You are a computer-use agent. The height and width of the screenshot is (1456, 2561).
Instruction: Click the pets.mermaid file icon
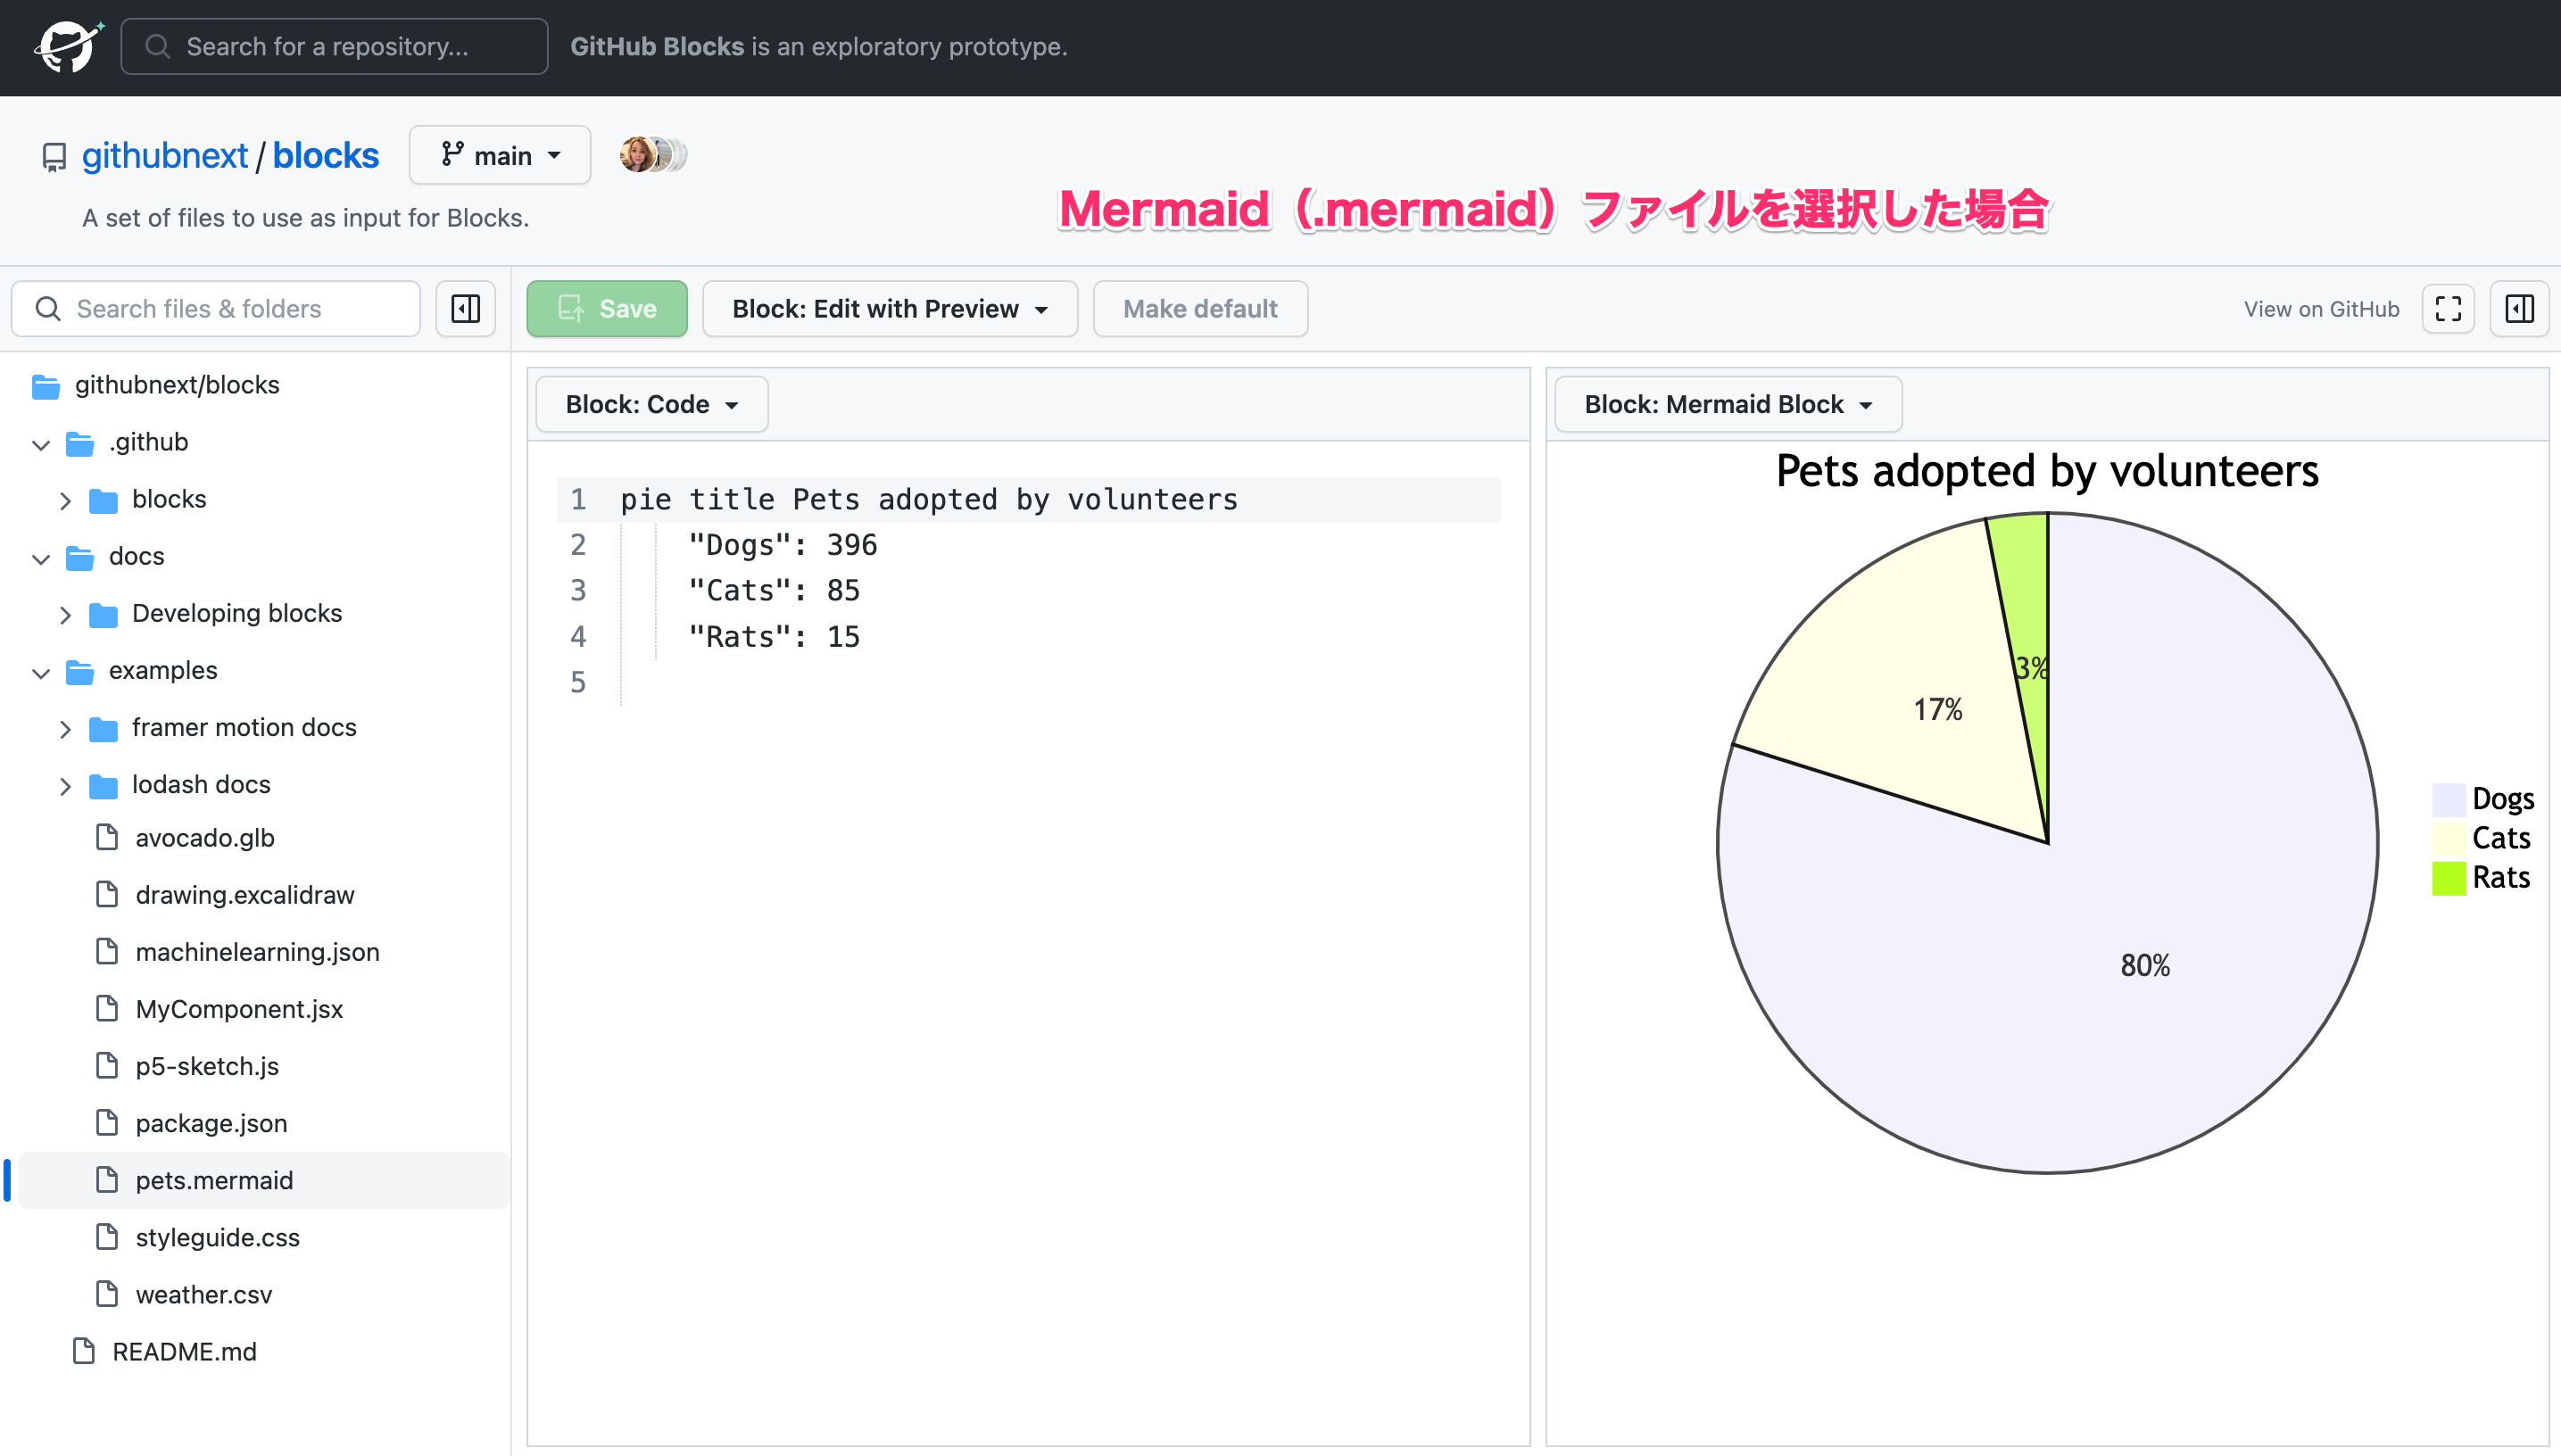[x=108, y=1180]
